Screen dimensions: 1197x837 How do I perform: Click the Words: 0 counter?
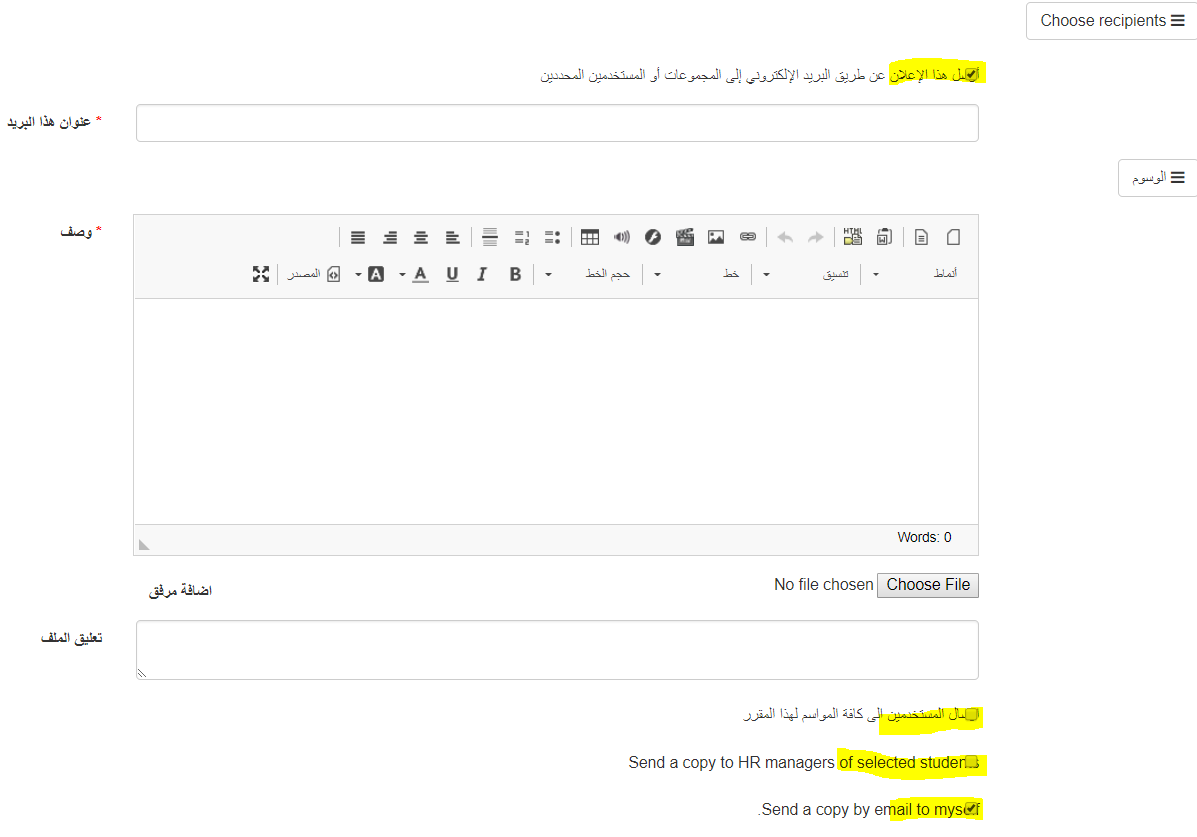pos(924,538)
